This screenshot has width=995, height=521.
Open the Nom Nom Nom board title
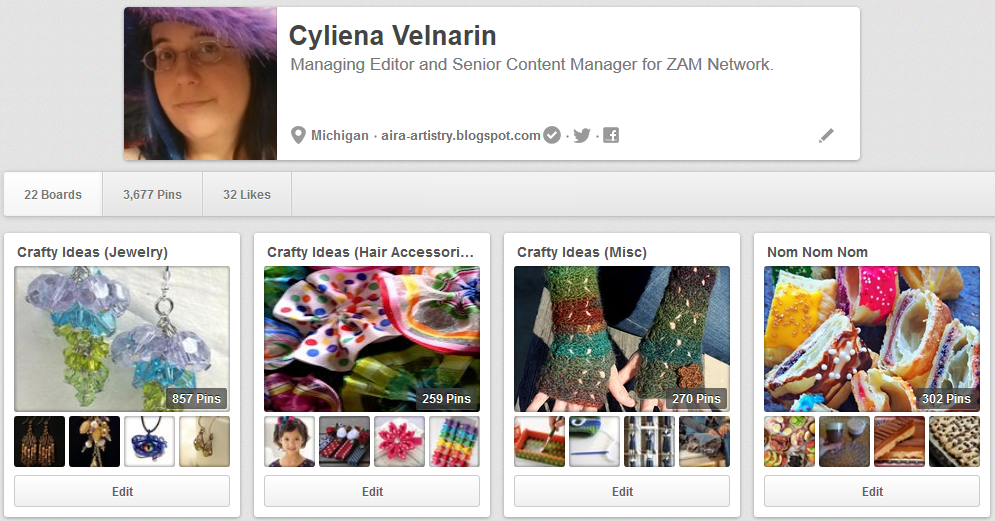pyautogui.click(x=817, y=252)
